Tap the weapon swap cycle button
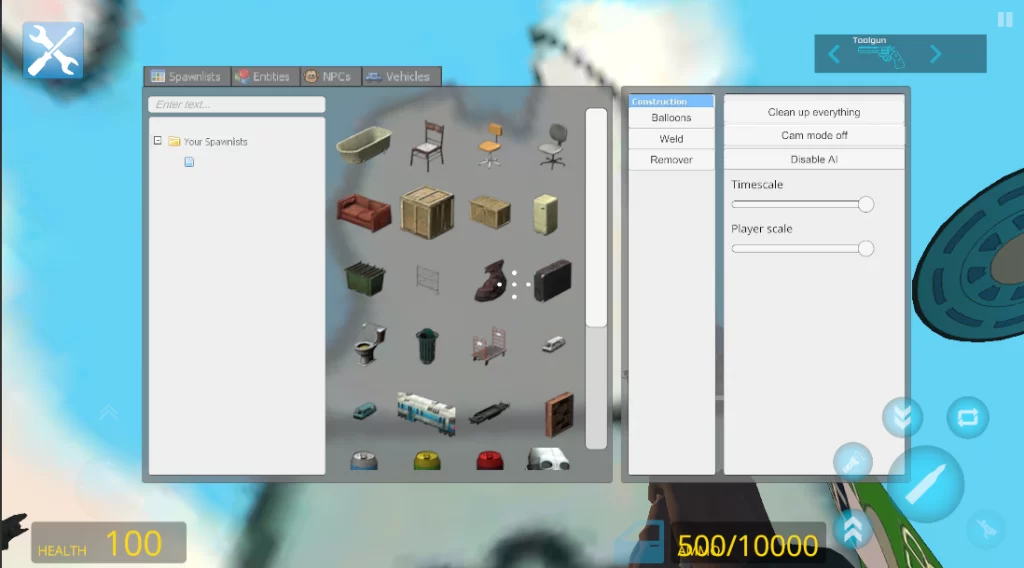The image size is (1024, 568). tap(966, 418)
